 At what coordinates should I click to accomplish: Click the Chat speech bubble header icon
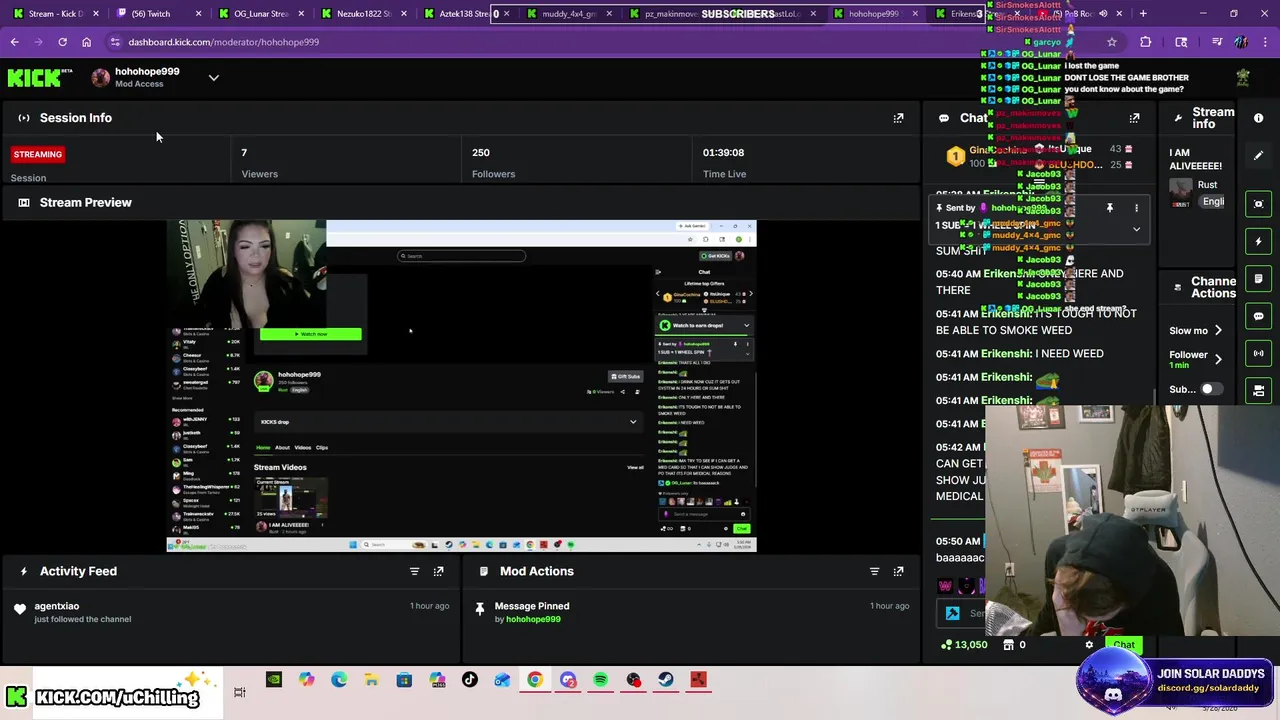pos(944,118)
